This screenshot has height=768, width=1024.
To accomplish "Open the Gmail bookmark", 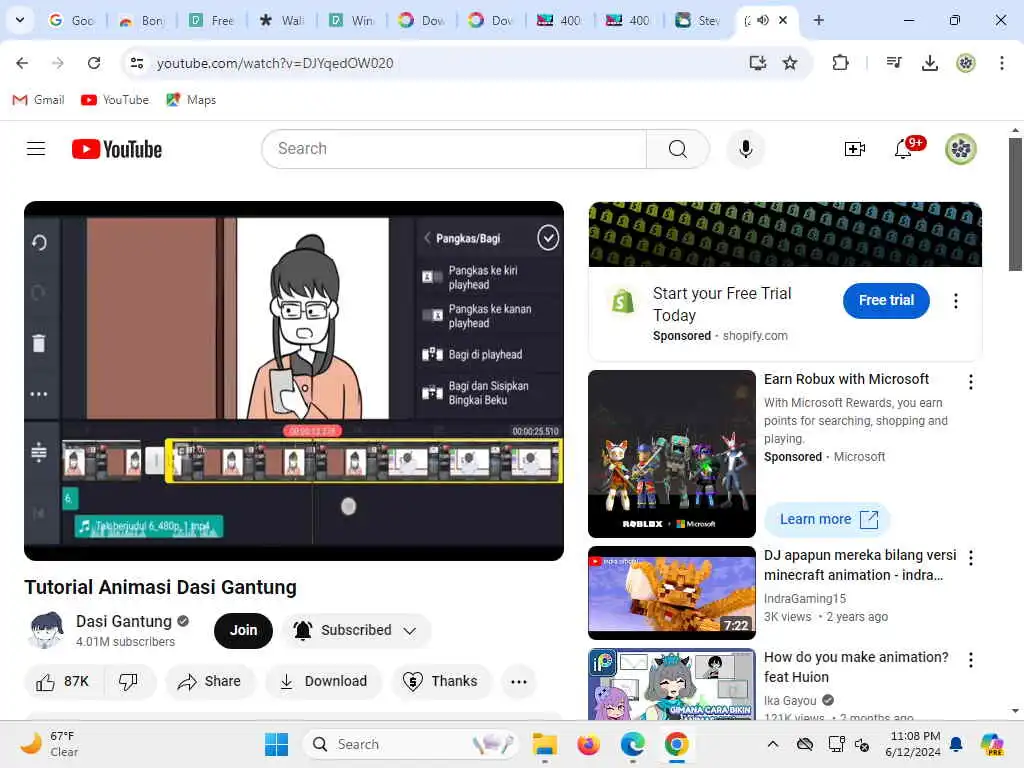I will pos(39,100).
